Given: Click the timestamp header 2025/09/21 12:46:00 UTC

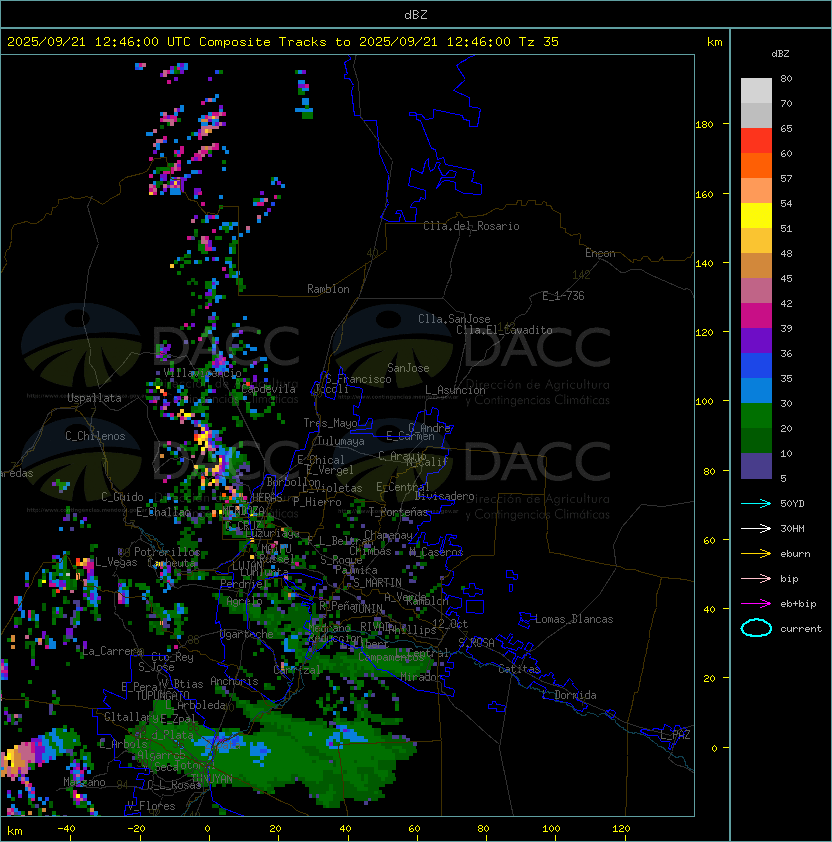Looking at the screenshot, I should pos(99,42).
